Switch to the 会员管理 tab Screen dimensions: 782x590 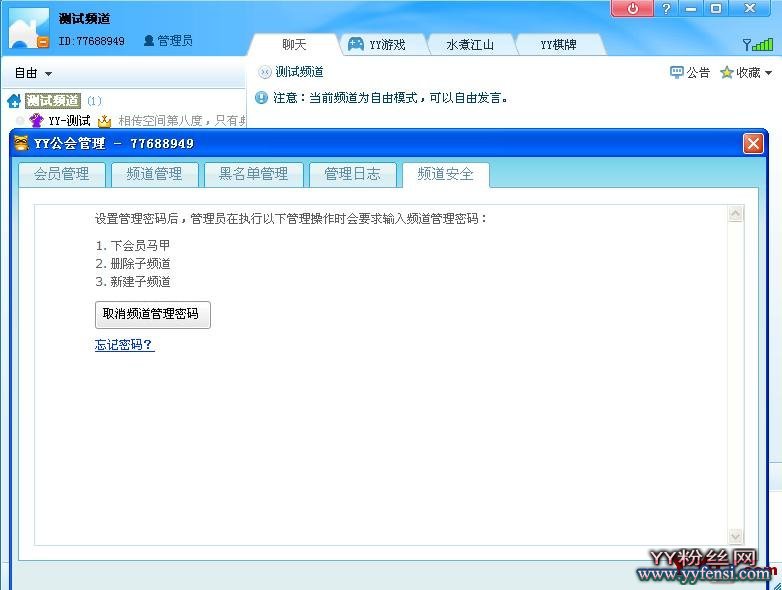pyautogui.click(x=61, y=174)
